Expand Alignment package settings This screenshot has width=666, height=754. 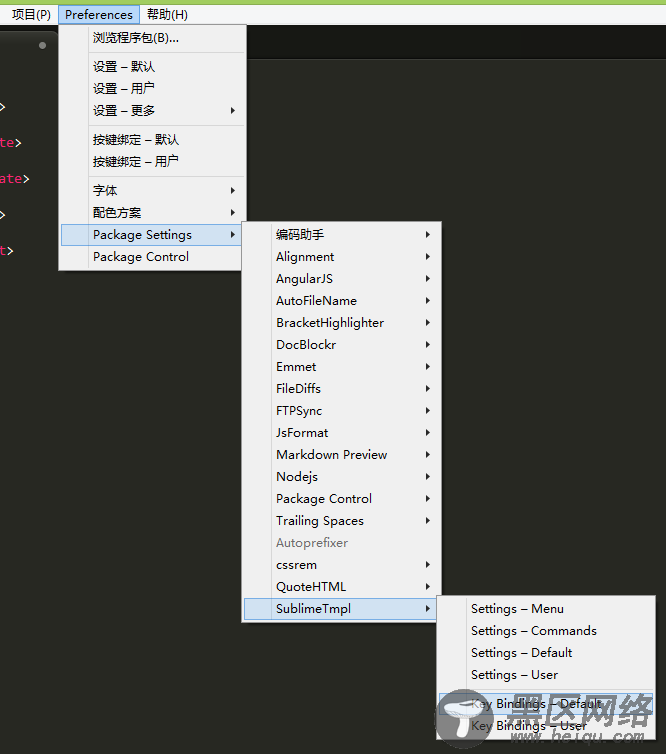[x=341, y=257]
